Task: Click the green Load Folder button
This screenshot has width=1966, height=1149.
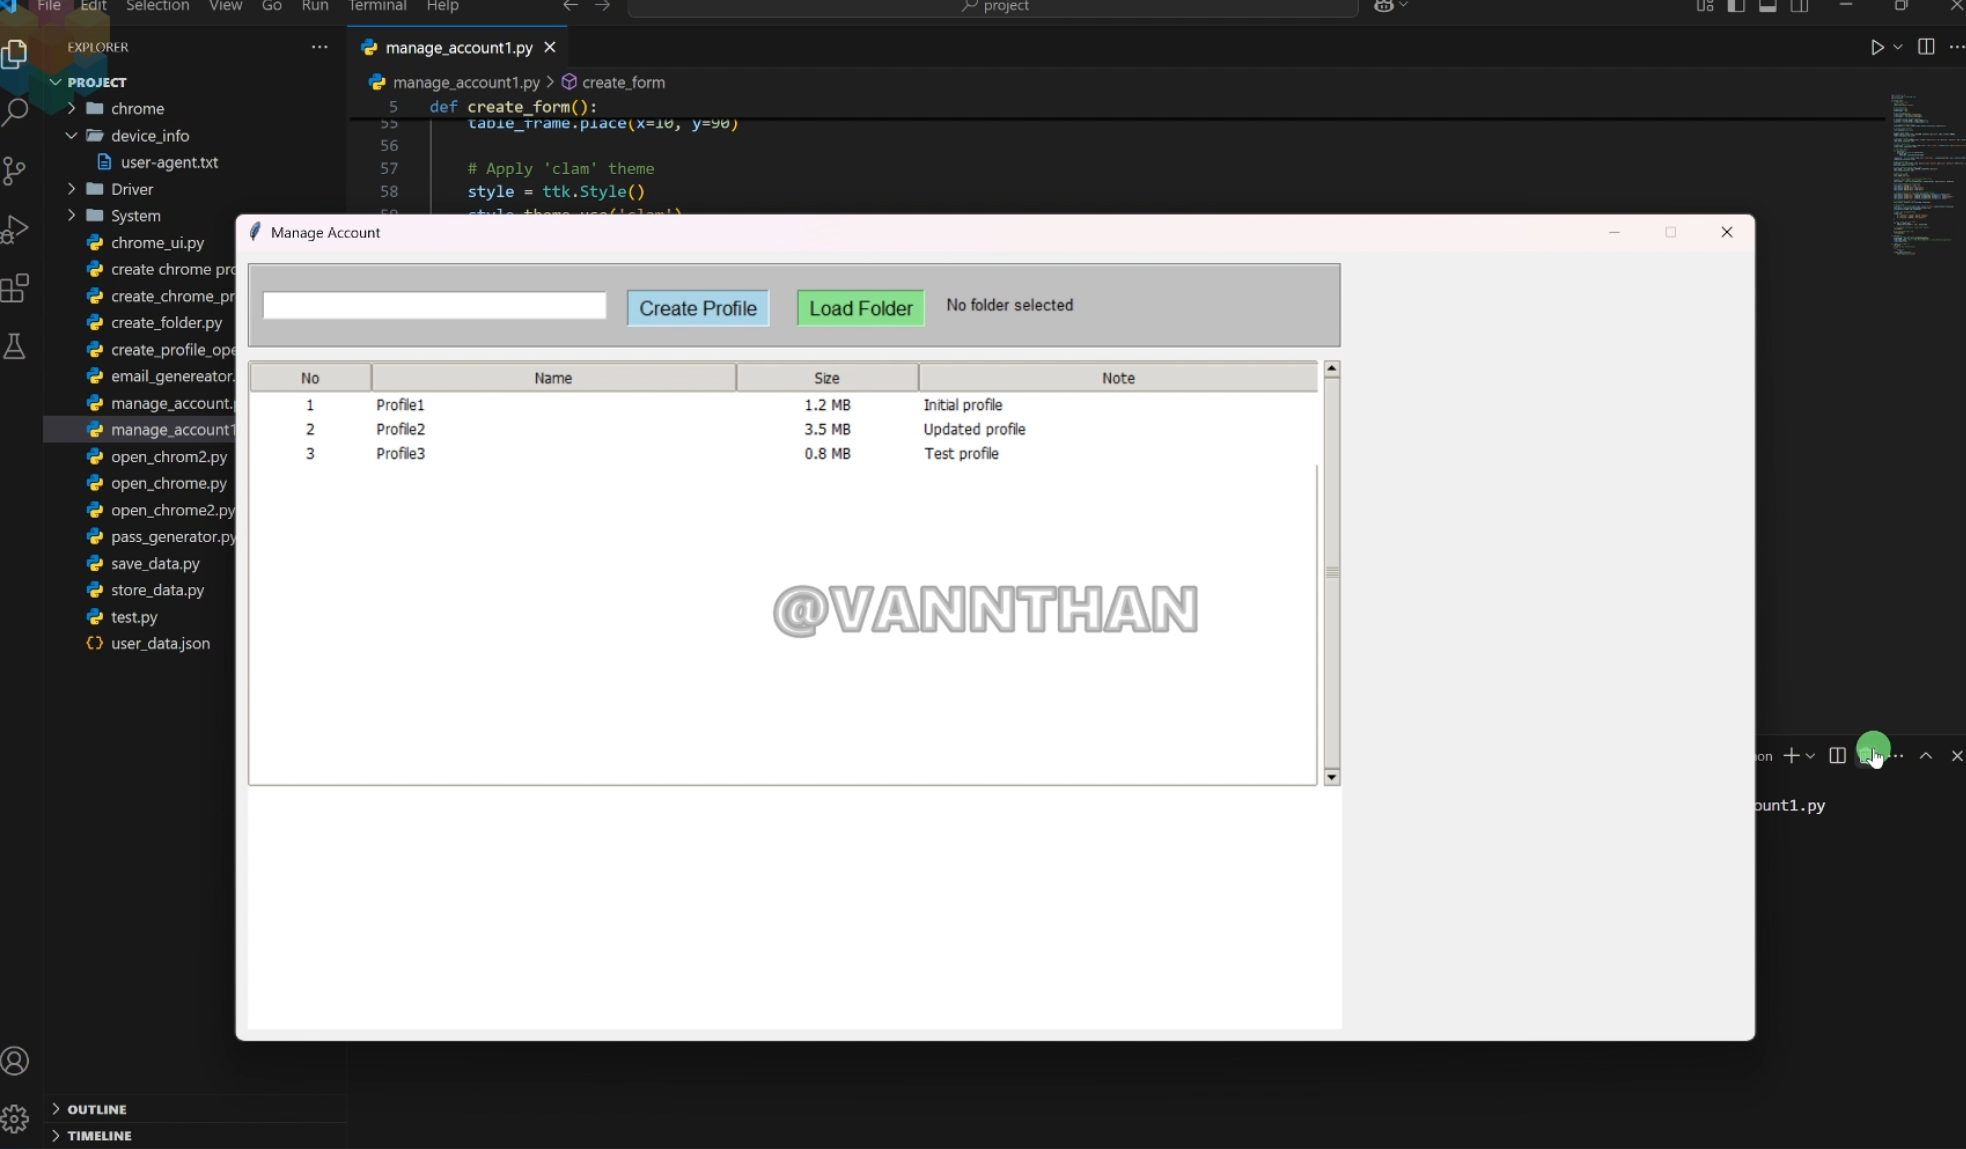Action: point(860,308)
